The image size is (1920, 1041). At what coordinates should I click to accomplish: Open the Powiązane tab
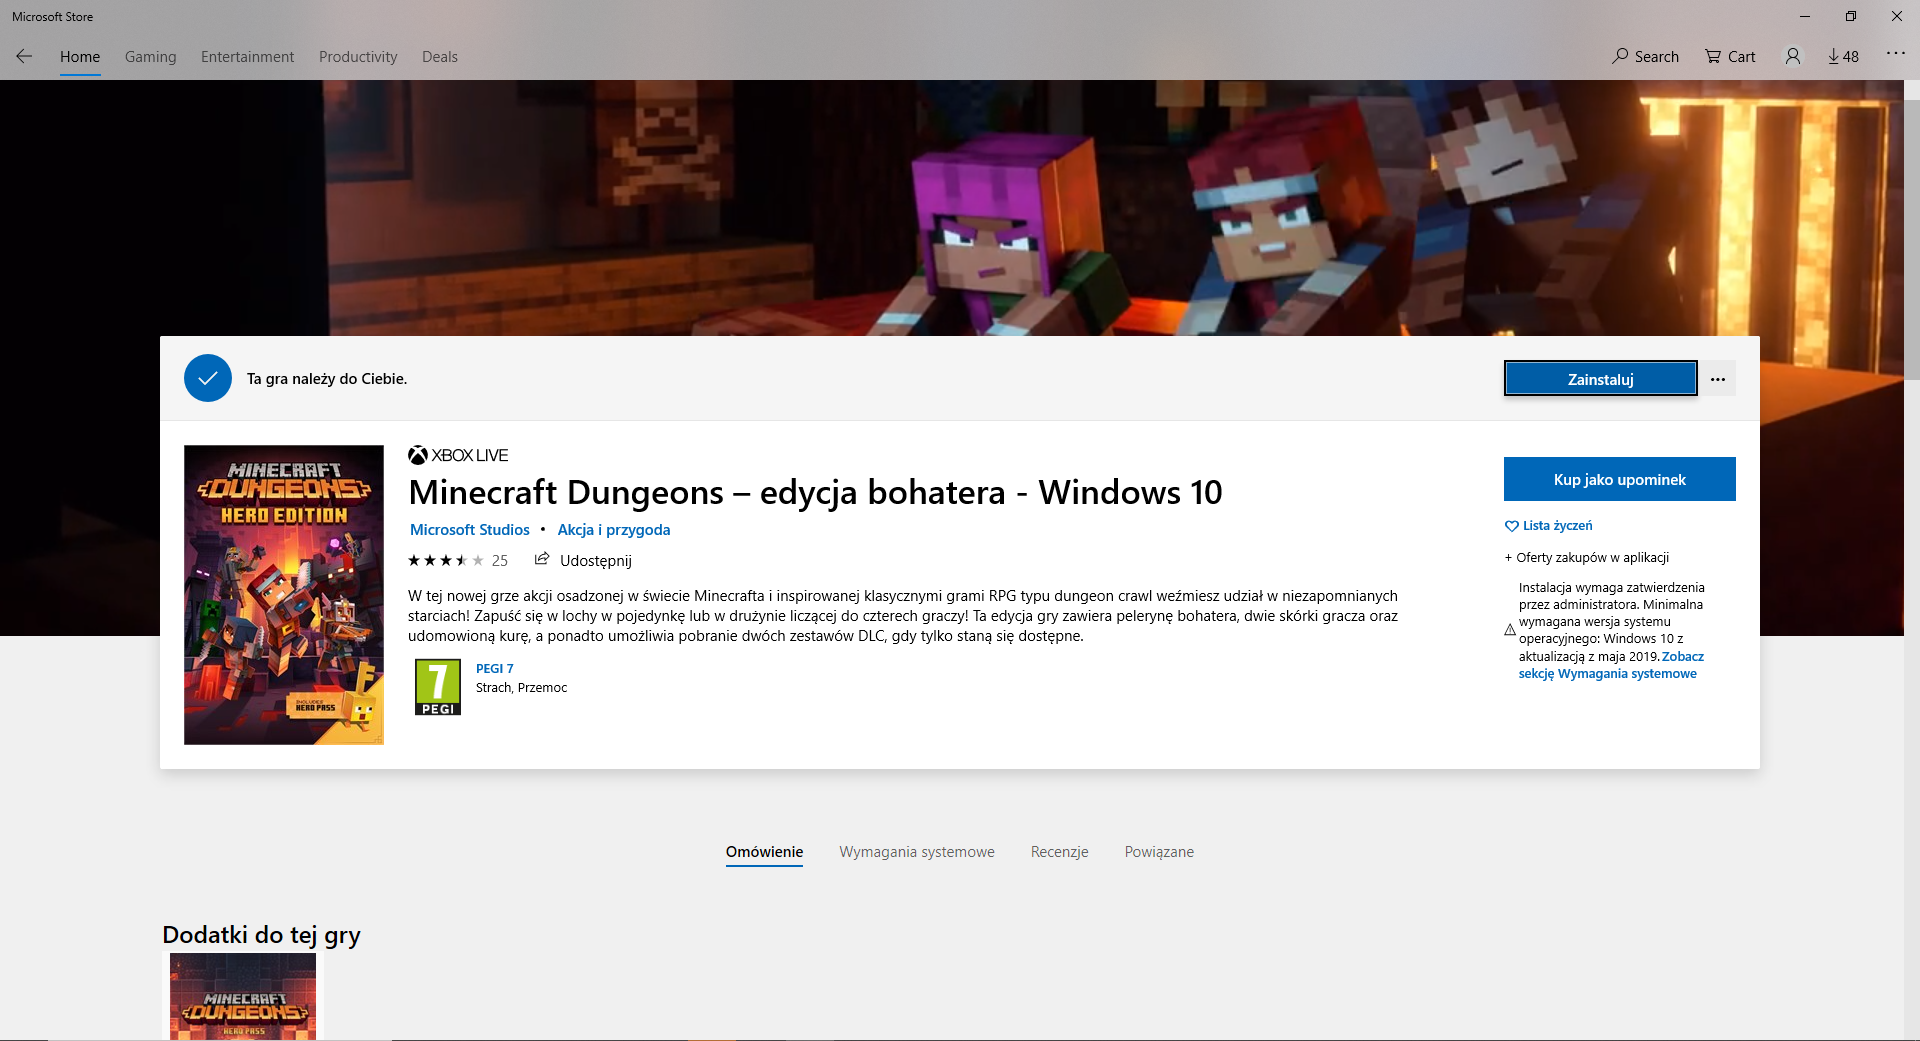pyautogui.click(x=1159, y=852)
